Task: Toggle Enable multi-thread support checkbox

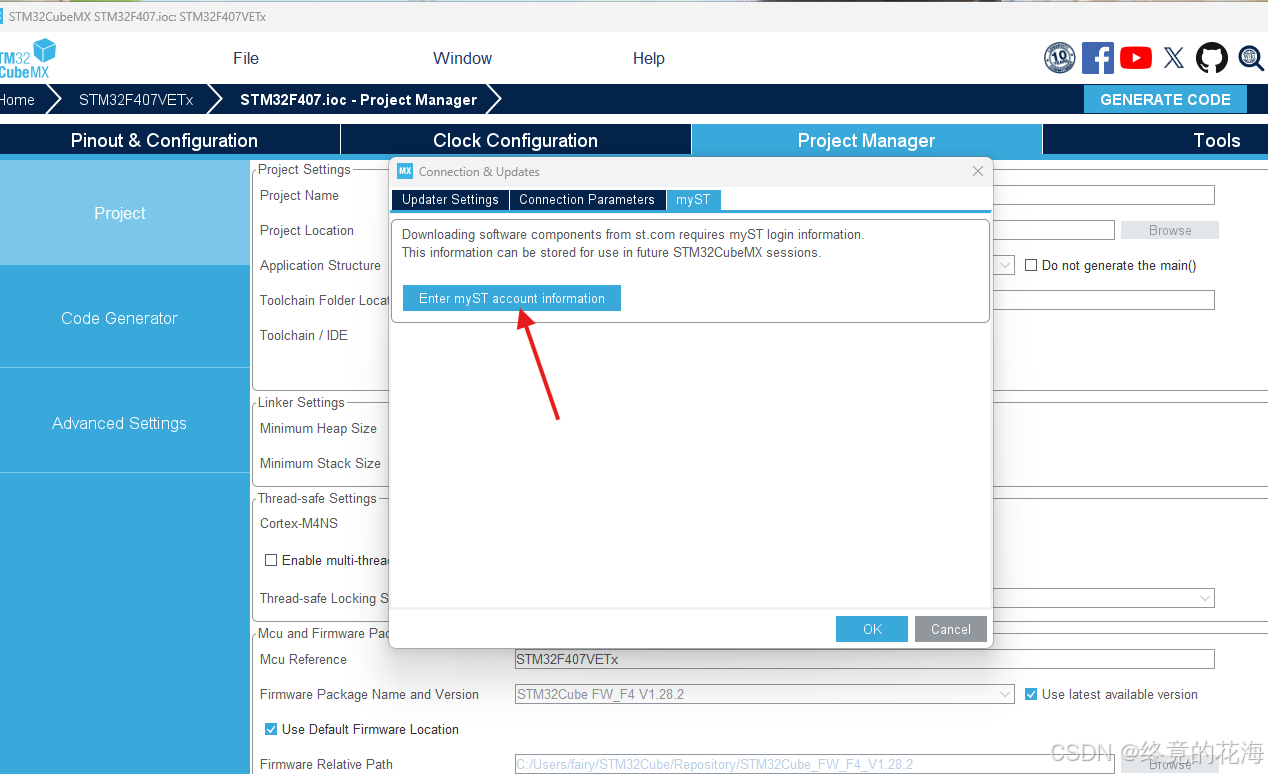Action: (x=270, y=560)
